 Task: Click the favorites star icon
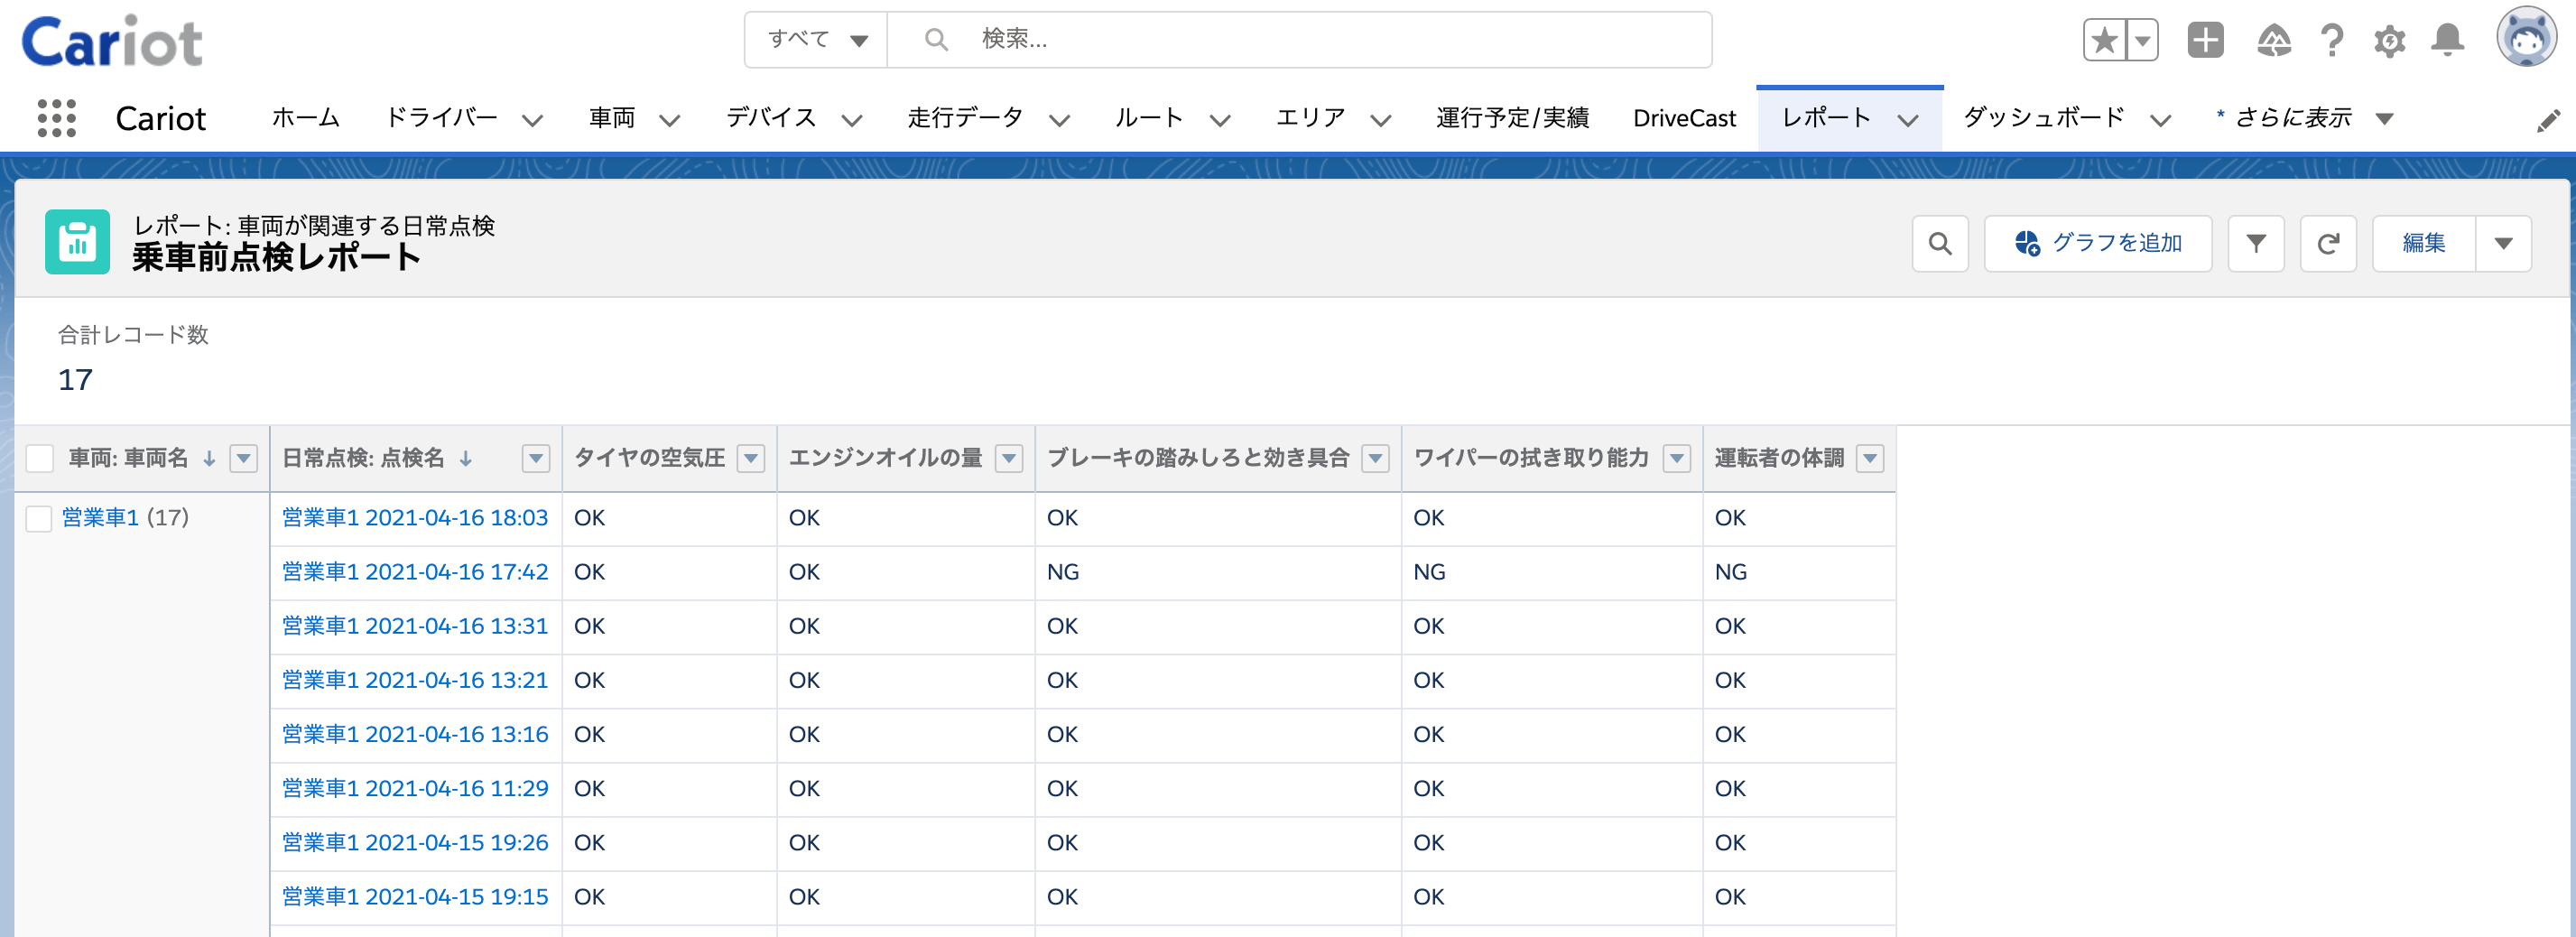click(x=2105, y=41)
